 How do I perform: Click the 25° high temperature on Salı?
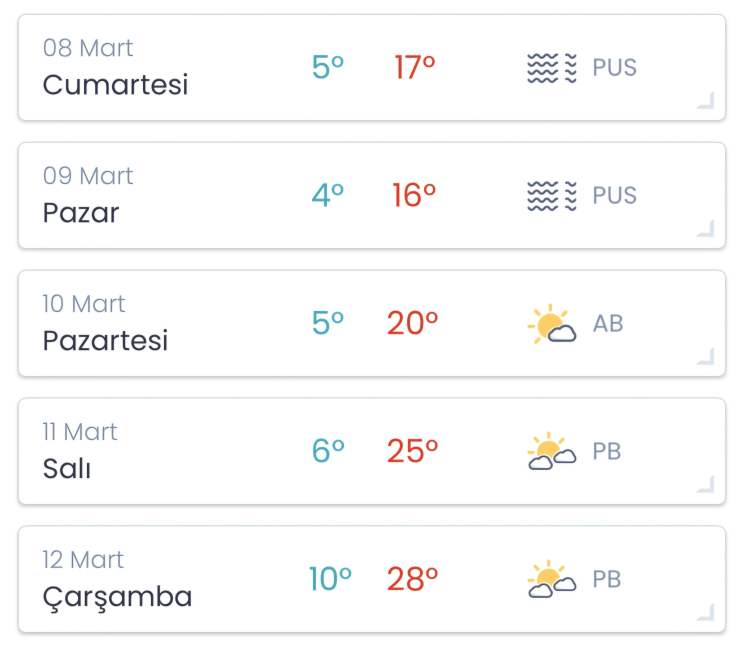click(x=413, y=451)
